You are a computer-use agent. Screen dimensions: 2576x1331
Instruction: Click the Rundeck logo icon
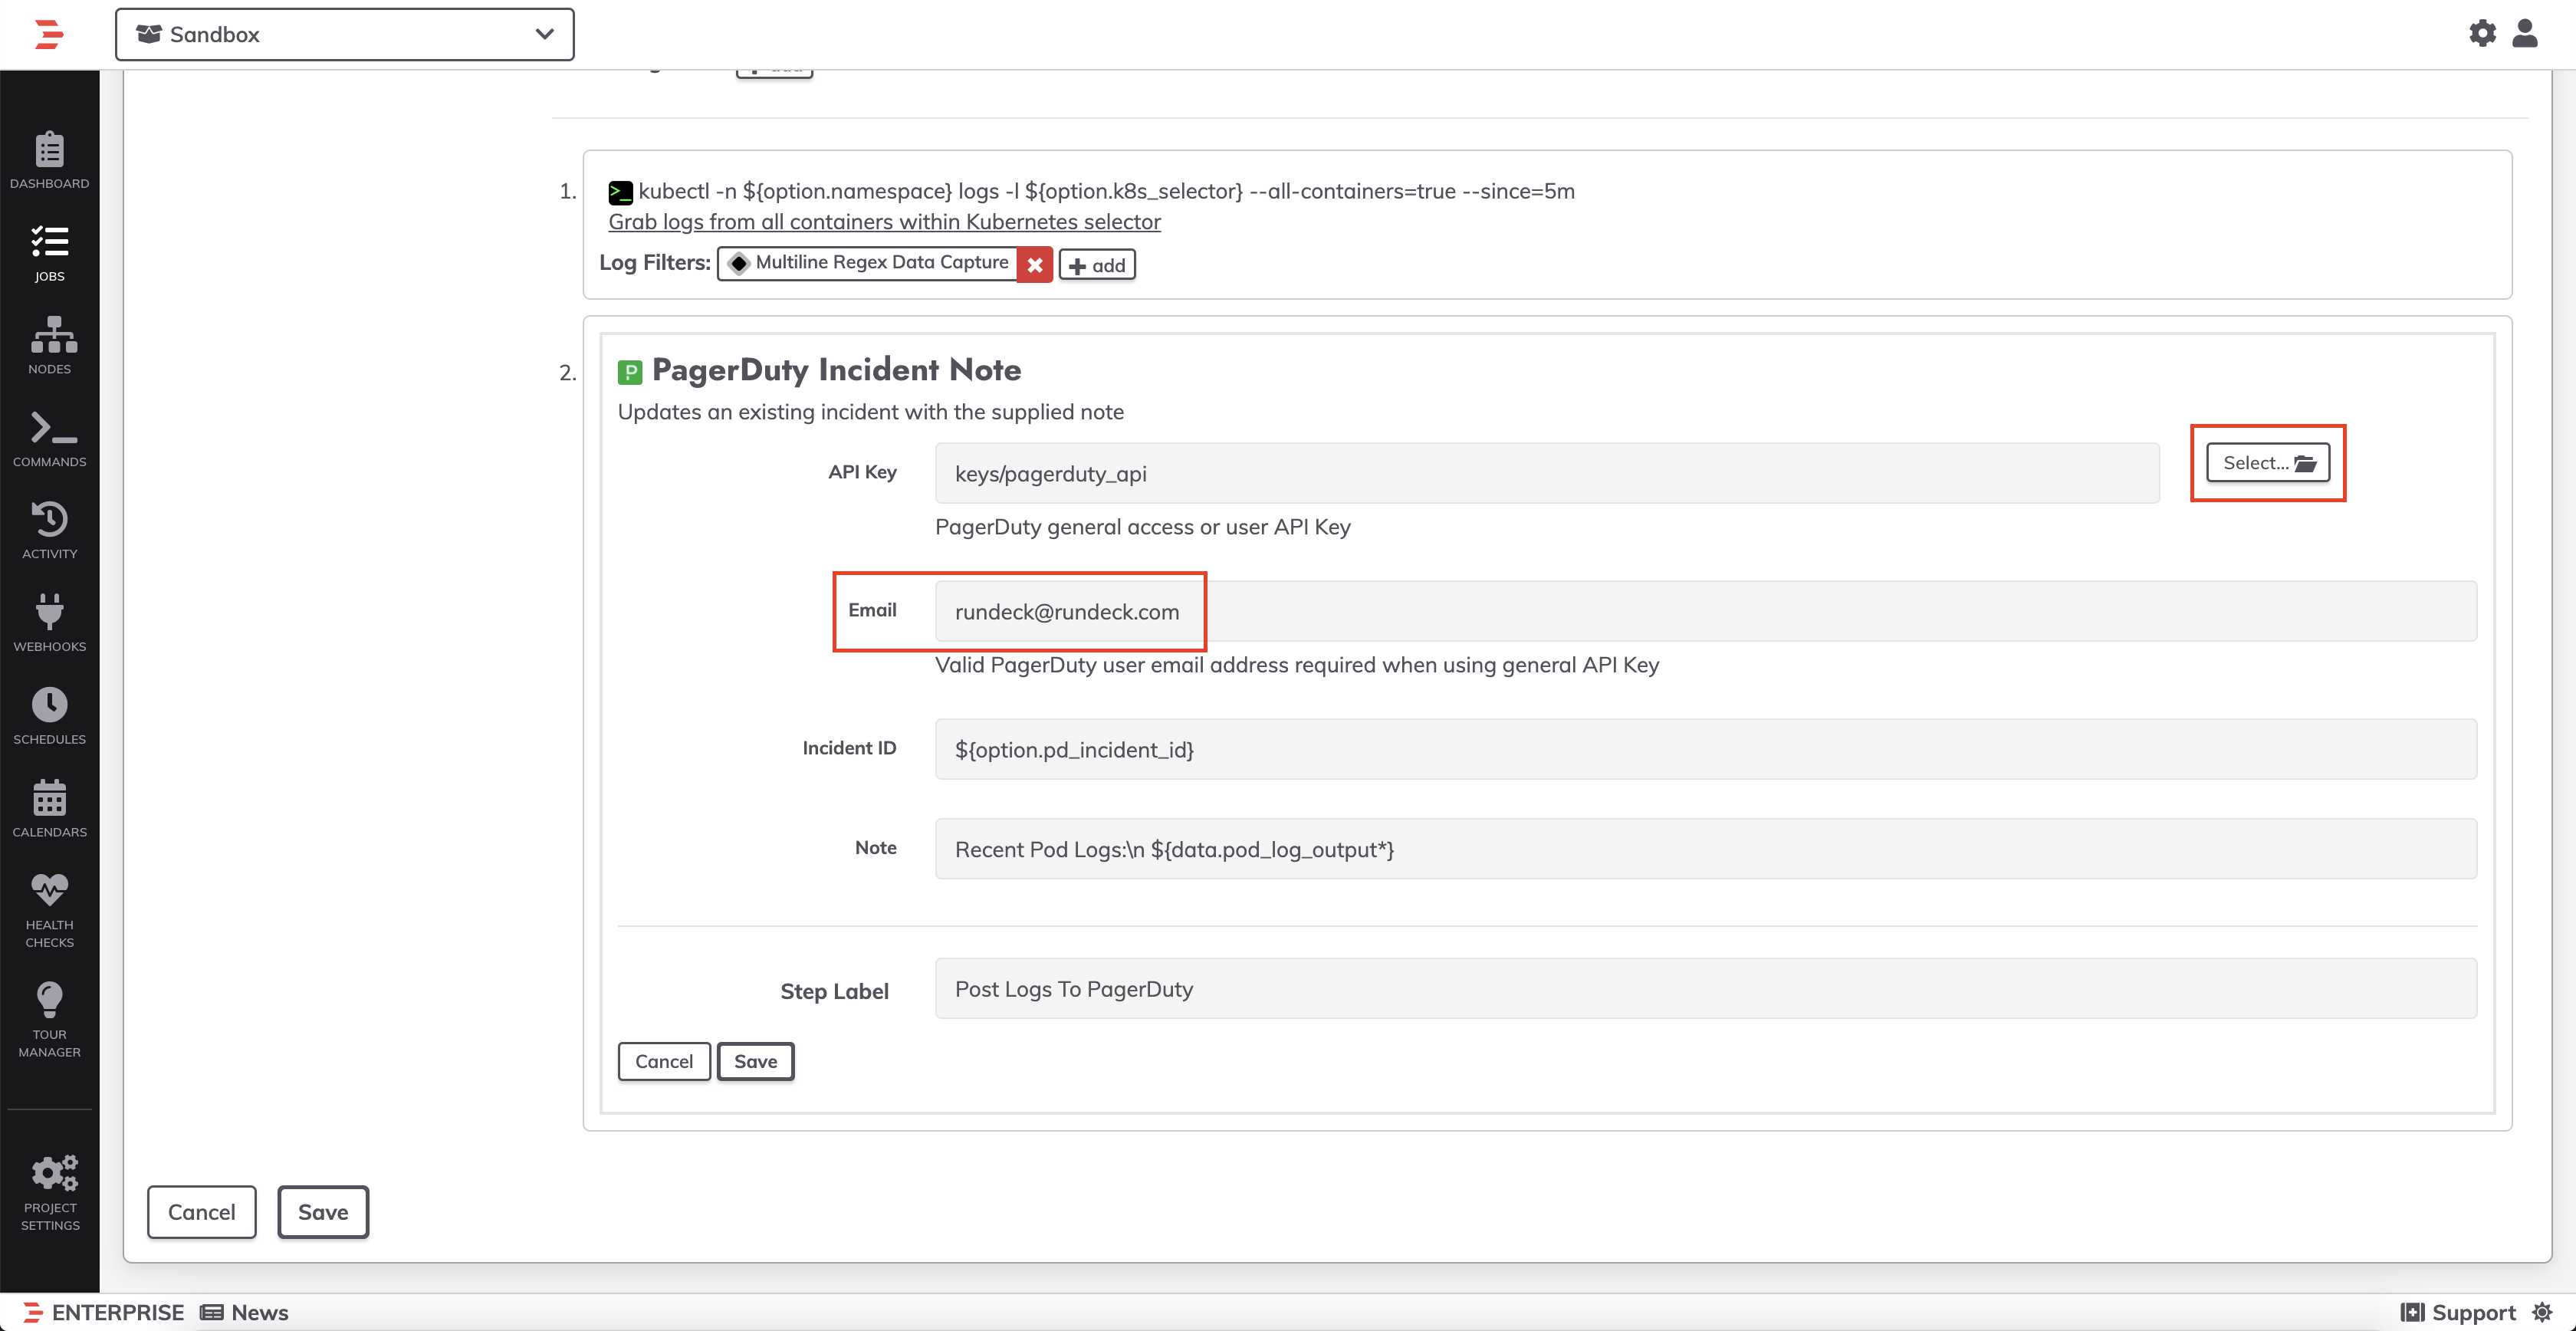pyautogui.click(x=49, y=34)
